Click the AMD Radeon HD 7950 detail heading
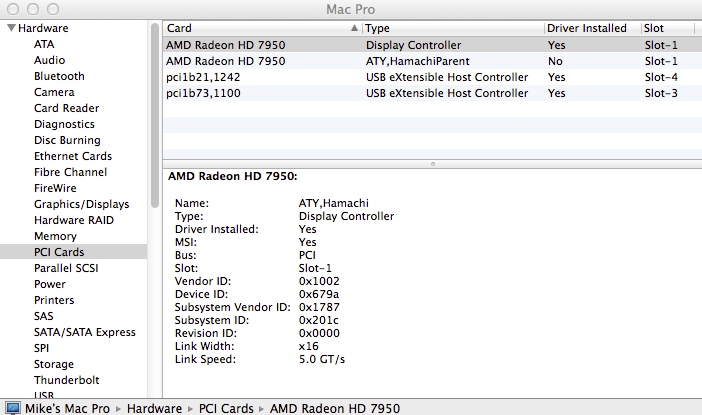The image size is (702, 415). click(233, 176)
